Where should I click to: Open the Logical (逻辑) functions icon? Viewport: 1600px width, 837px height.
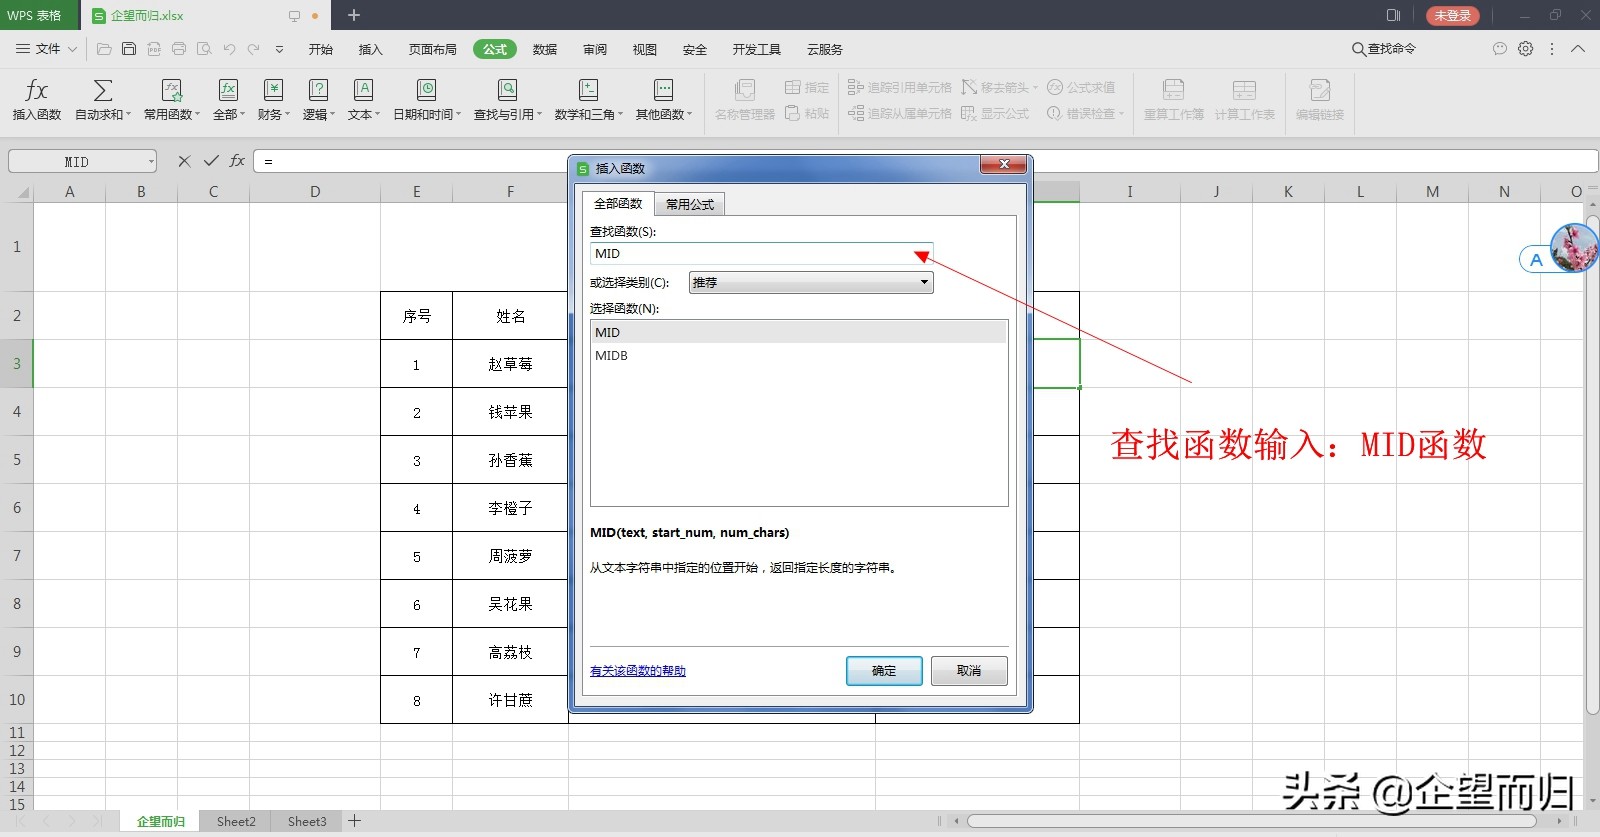[318, 90]
